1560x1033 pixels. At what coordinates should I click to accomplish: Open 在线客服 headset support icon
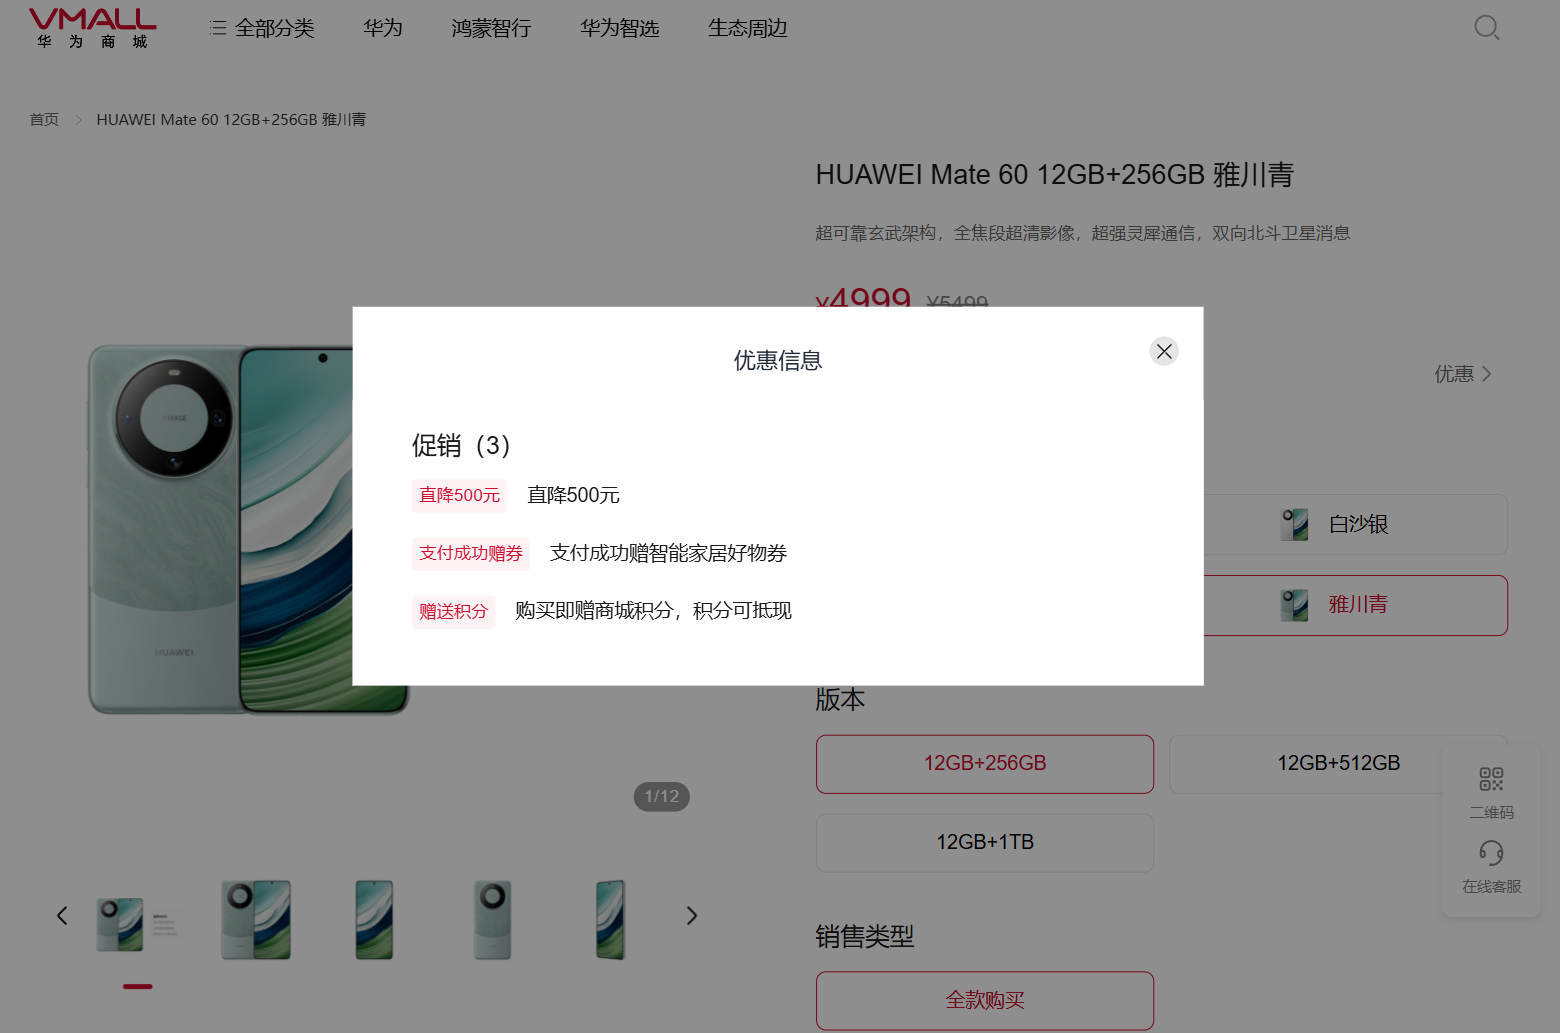point(1491,854)
